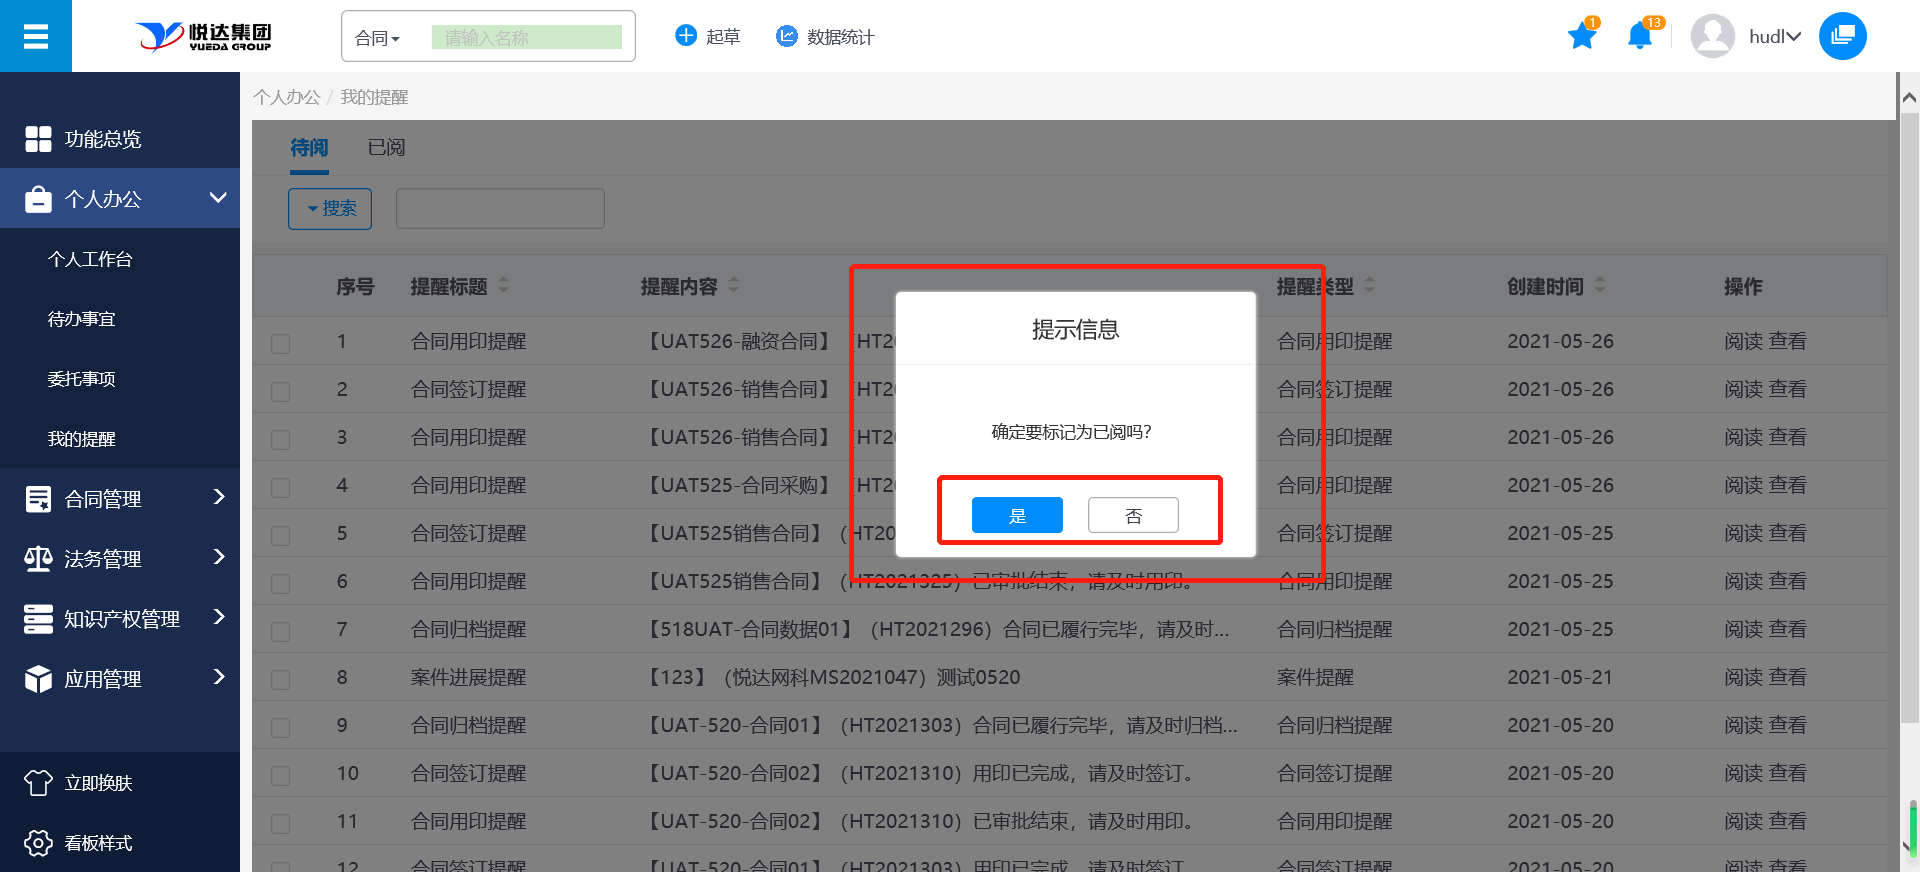The width and height of the screenshot is (1920, 872).
Task: Open 看板样式 gear icon
Action: 38,843
